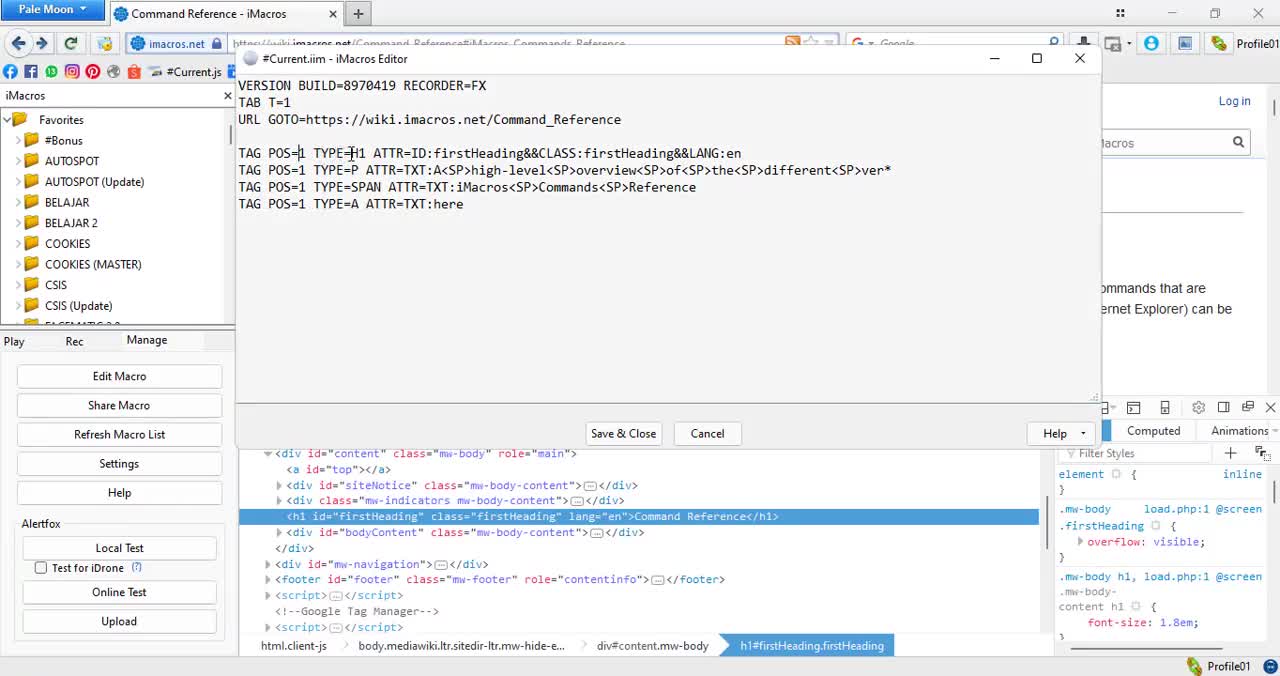Image resolution: width=1280 pixels, height=676 pixels.
Task: Enable Test for iDrone checkbox
Action: [x=41, y=568]
